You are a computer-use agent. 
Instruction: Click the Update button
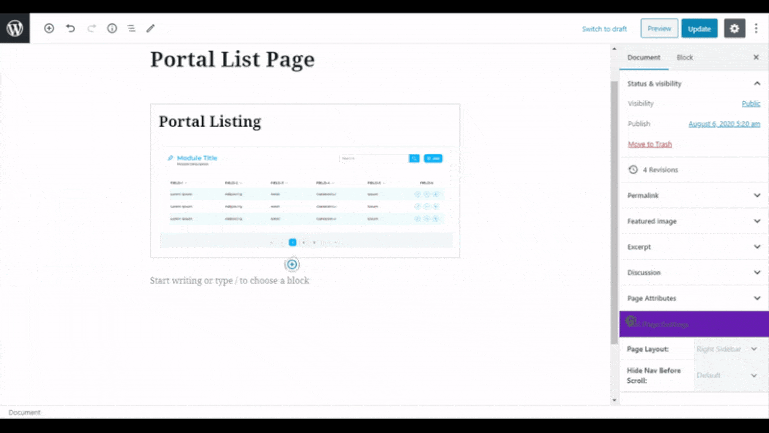click(699, 28)
